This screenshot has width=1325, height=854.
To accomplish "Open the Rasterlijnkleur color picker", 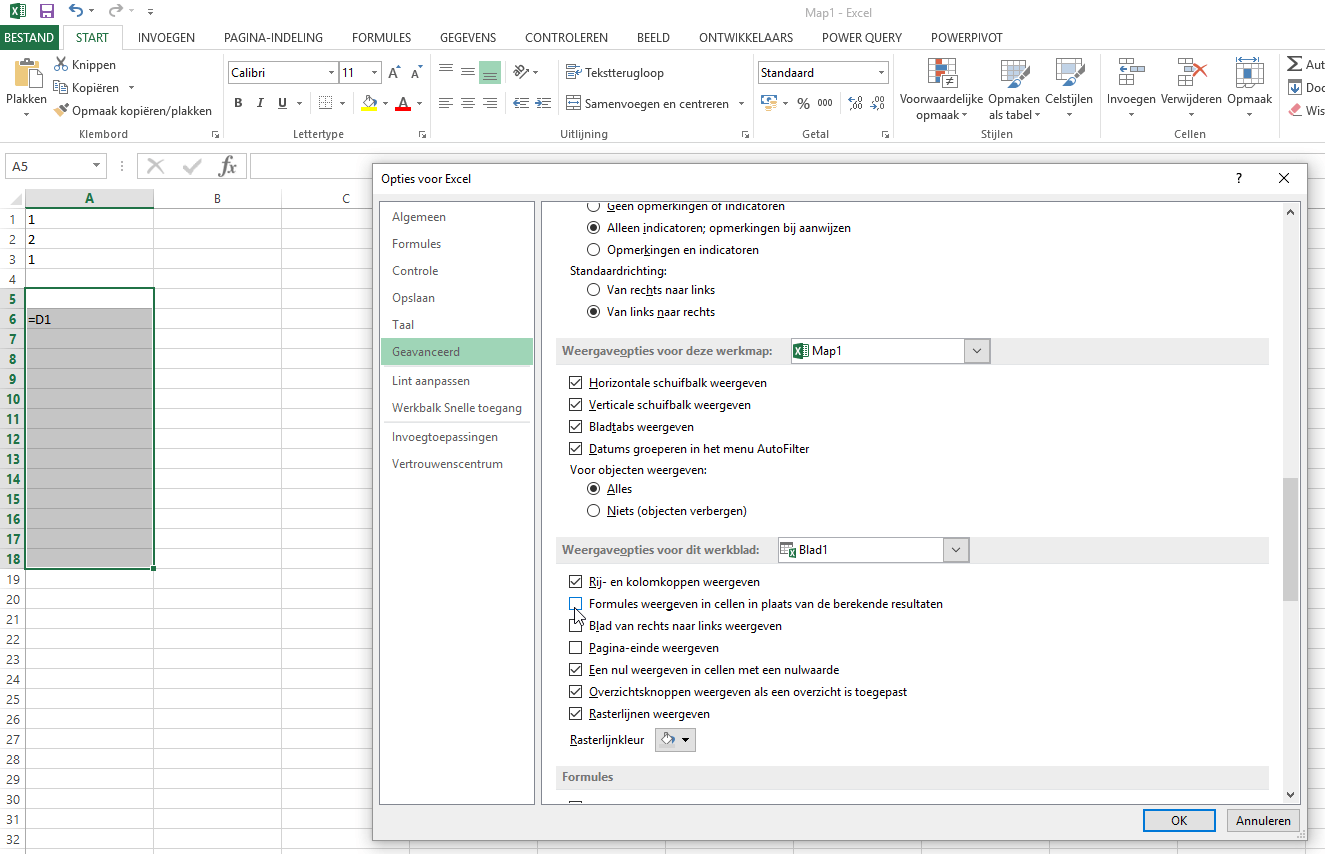I will 675,740.
